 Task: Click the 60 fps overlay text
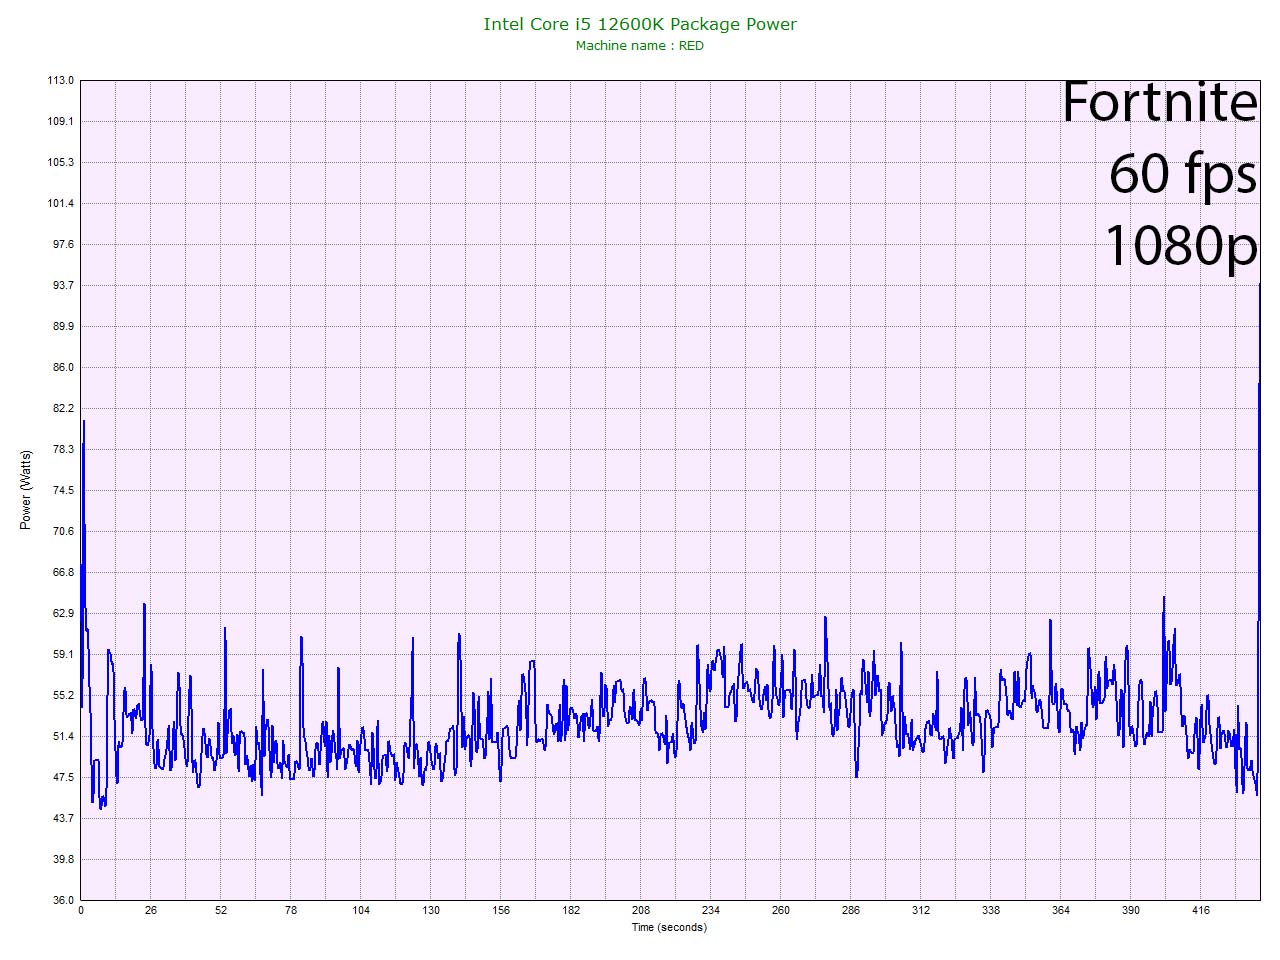1182,173
